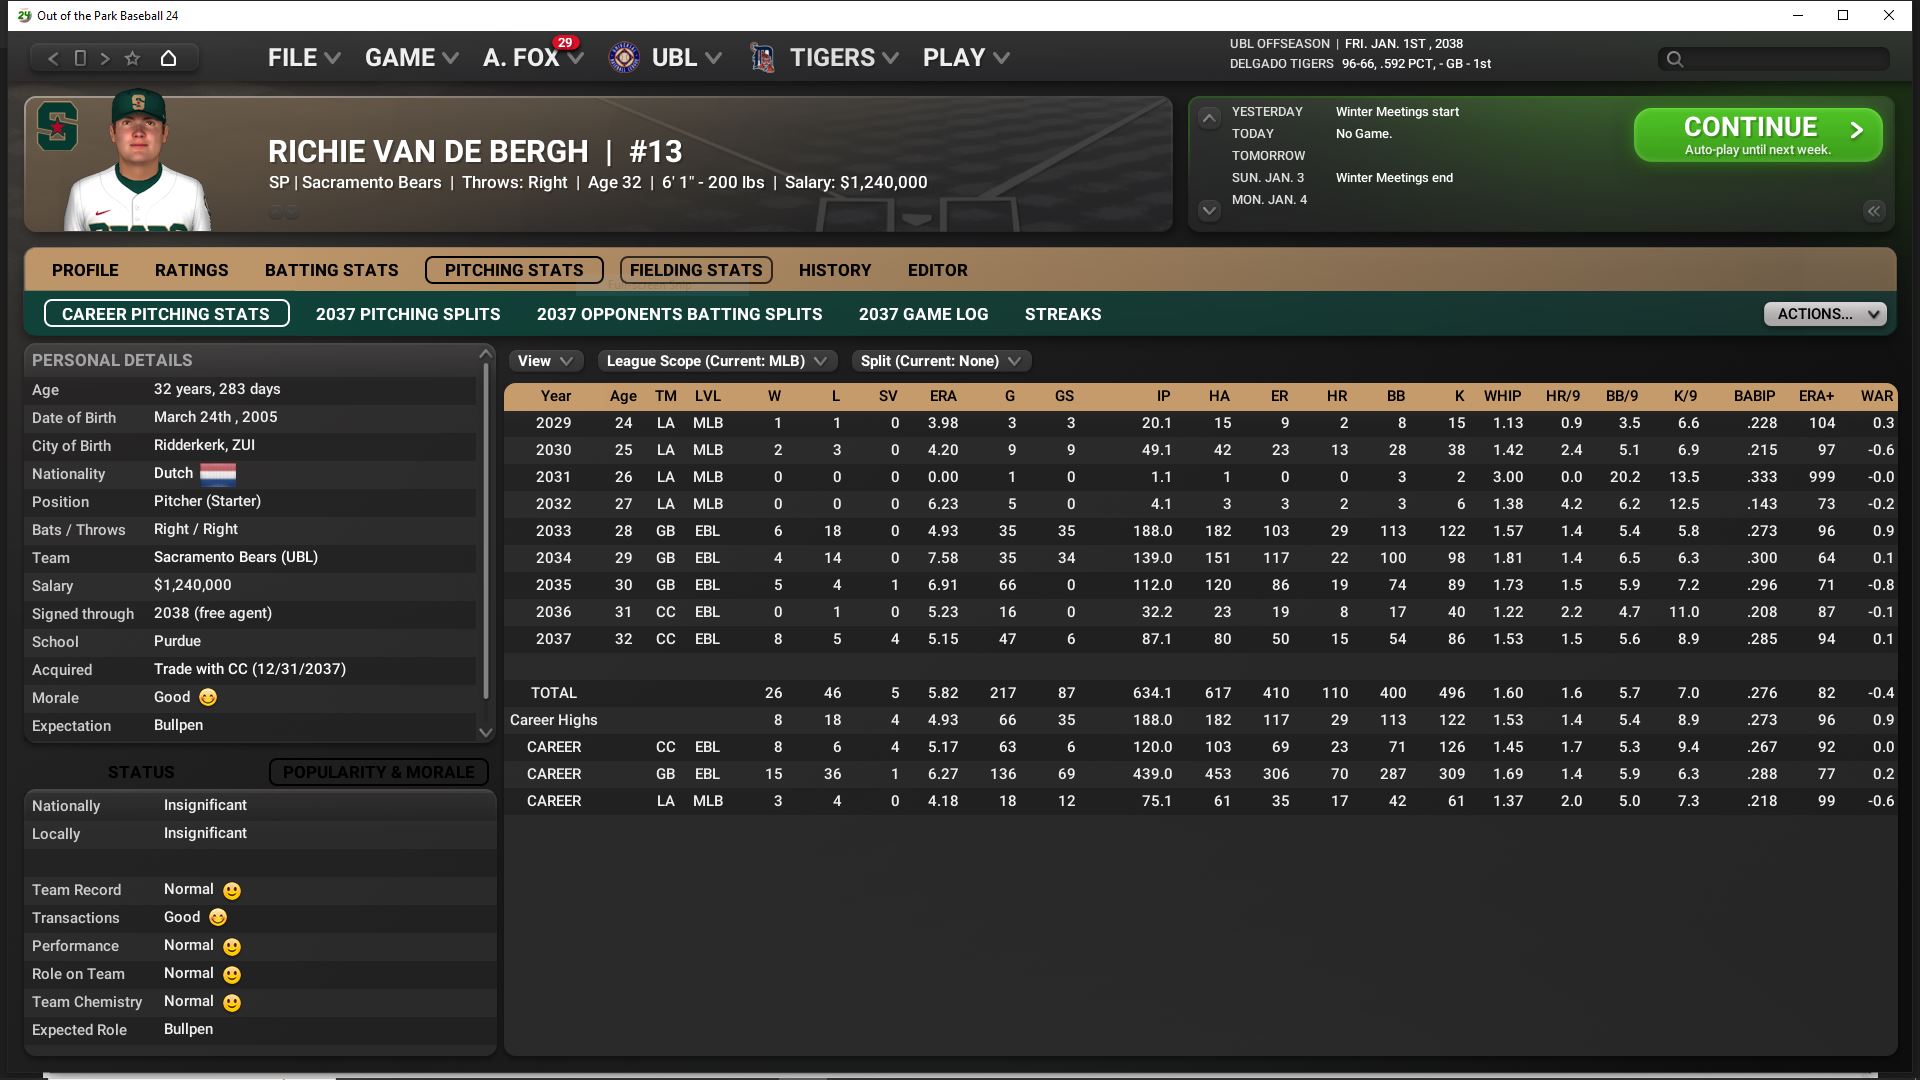The height and width of the screenshot is (1080, 1920).
Task: Click the home icon in navigation bar
Action: [x=168, y=58]
